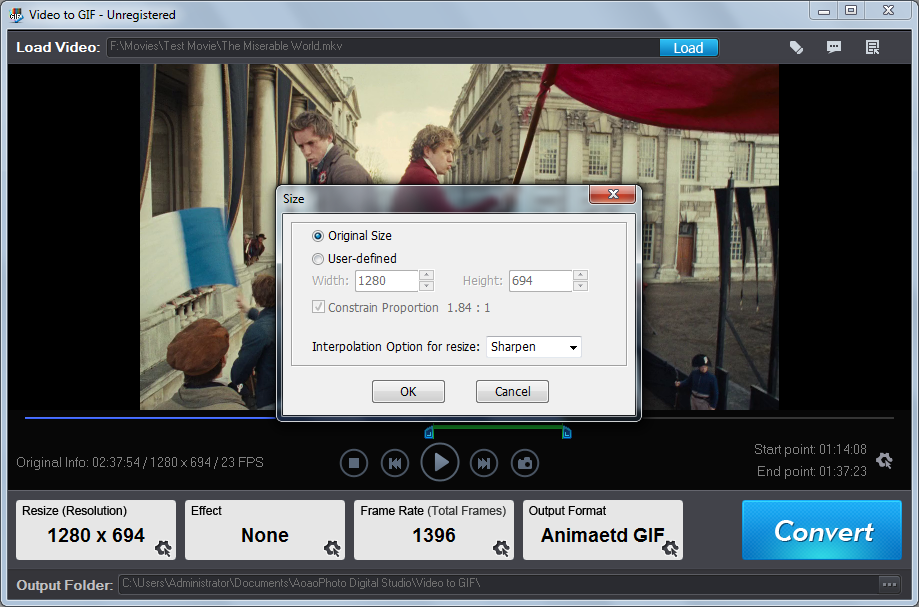This screenshot has height=607, width=919.
Task: Decrease Height with down stepper arrow
Action: pyautogui.click(x=580, y=286)
